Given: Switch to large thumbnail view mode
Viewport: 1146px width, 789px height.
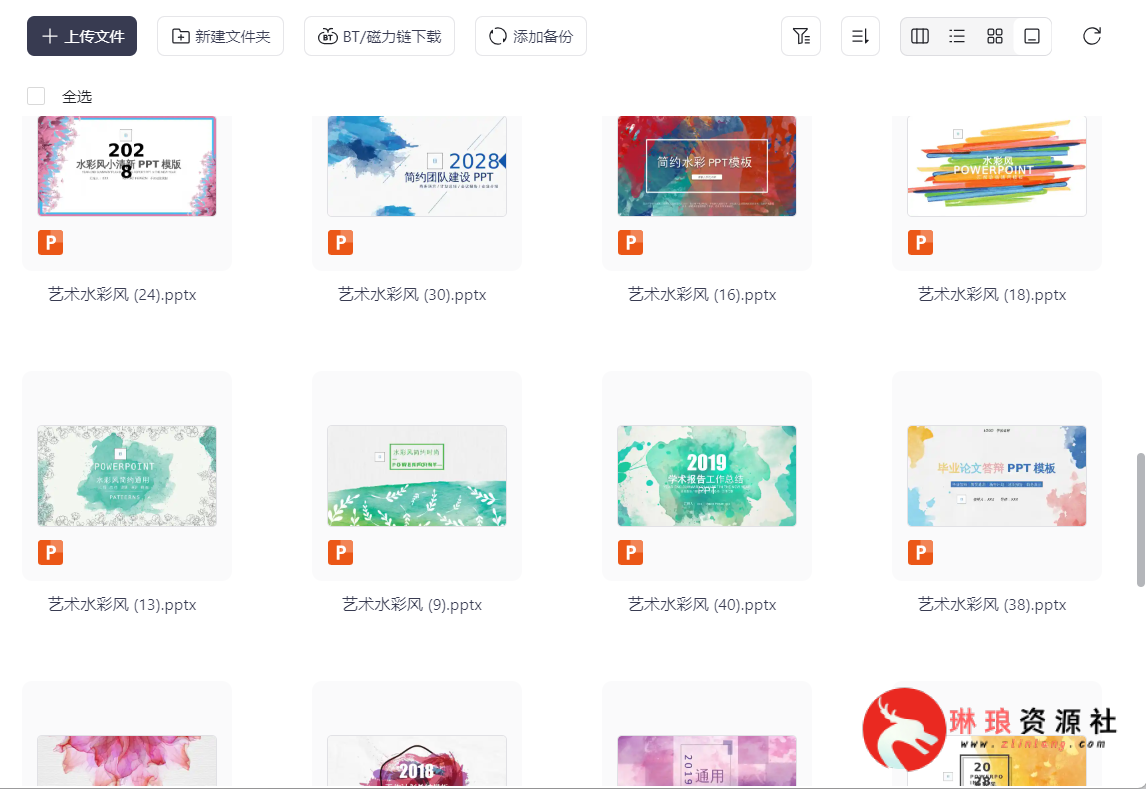Looking at the screenshot, I should (1032, 37).
